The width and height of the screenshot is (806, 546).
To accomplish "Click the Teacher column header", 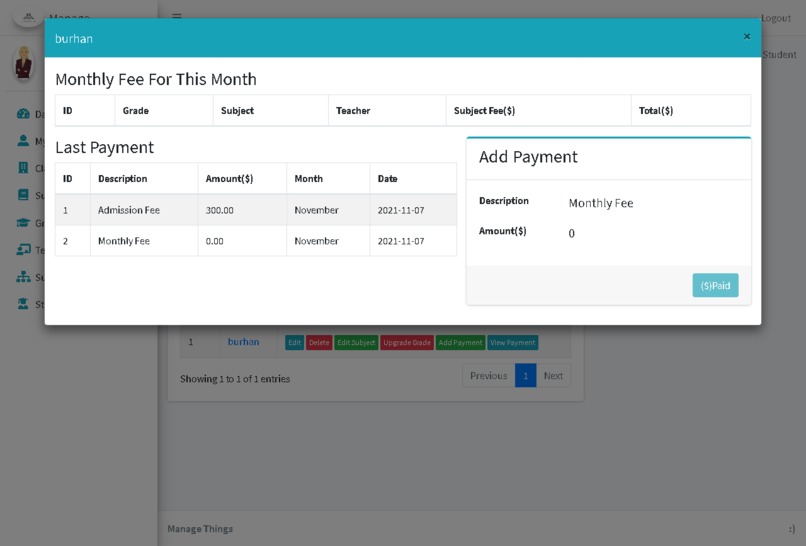I will [387, 111].
